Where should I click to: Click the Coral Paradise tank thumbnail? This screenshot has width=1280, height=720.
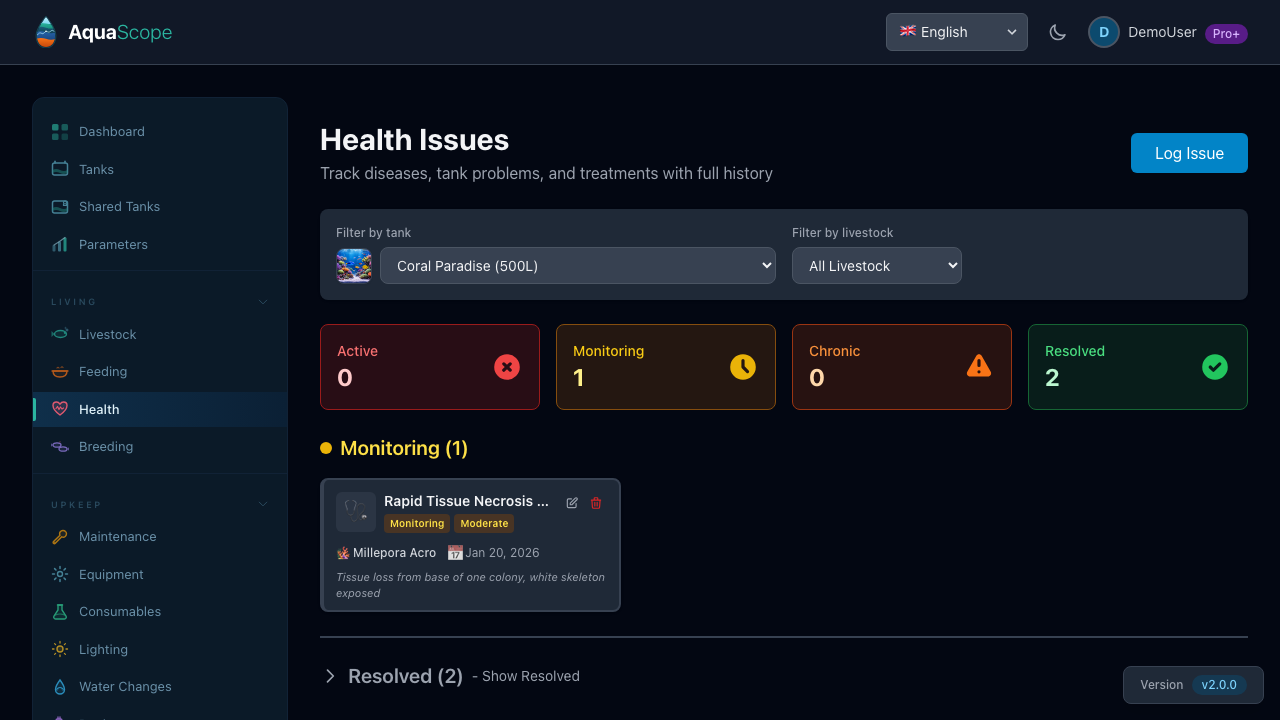(354, 266)
